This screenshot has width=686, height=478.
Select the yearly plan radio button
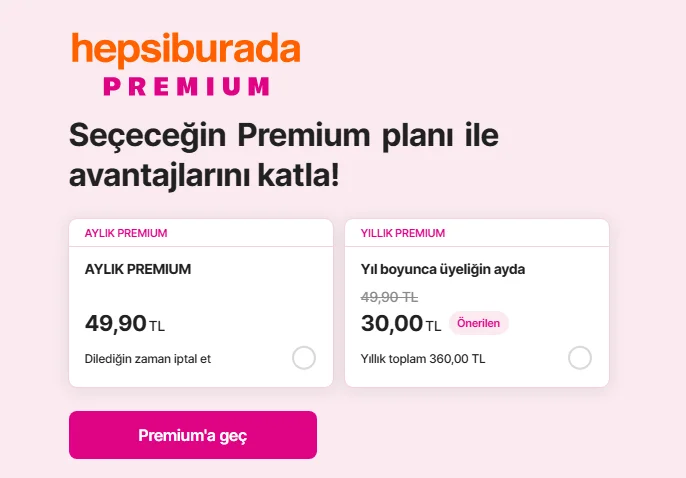tap(580, 358)
